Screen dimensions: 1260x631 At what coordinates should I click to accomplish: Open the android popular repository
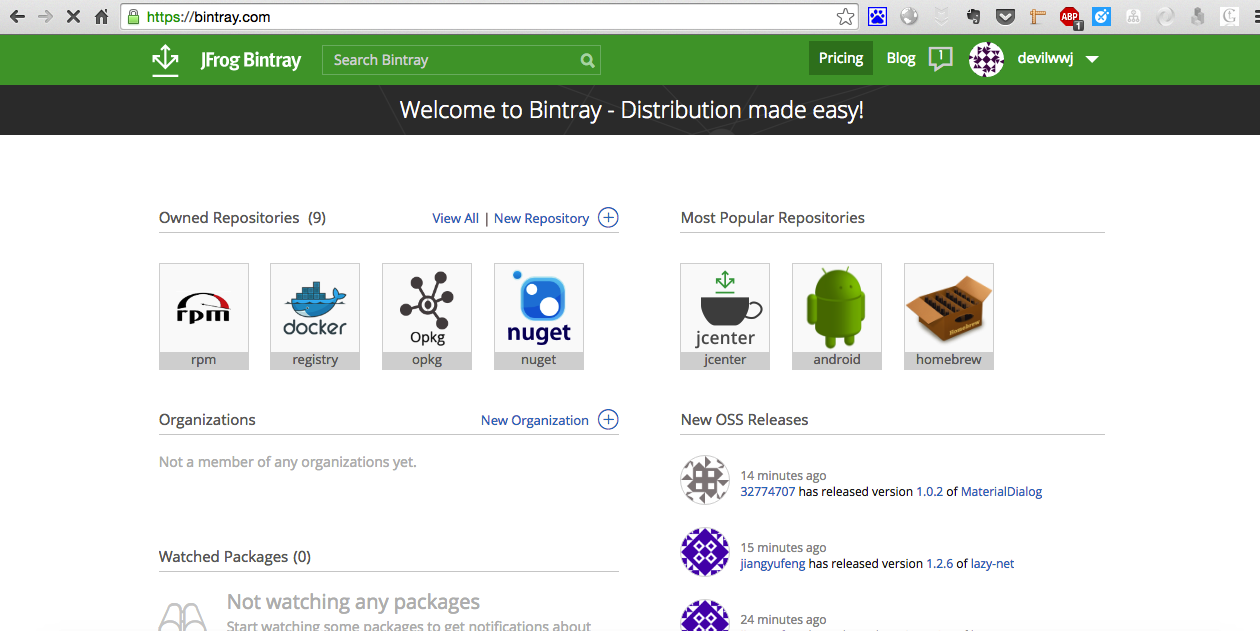[x=837, y=316]
